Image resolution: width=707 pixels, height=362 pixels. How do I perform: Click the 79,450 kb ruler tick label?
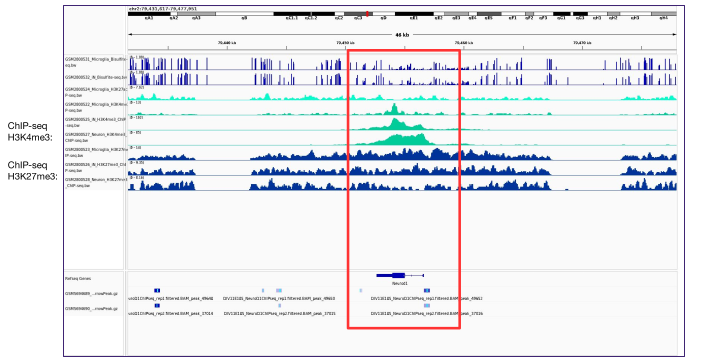(x=345, y=43)
